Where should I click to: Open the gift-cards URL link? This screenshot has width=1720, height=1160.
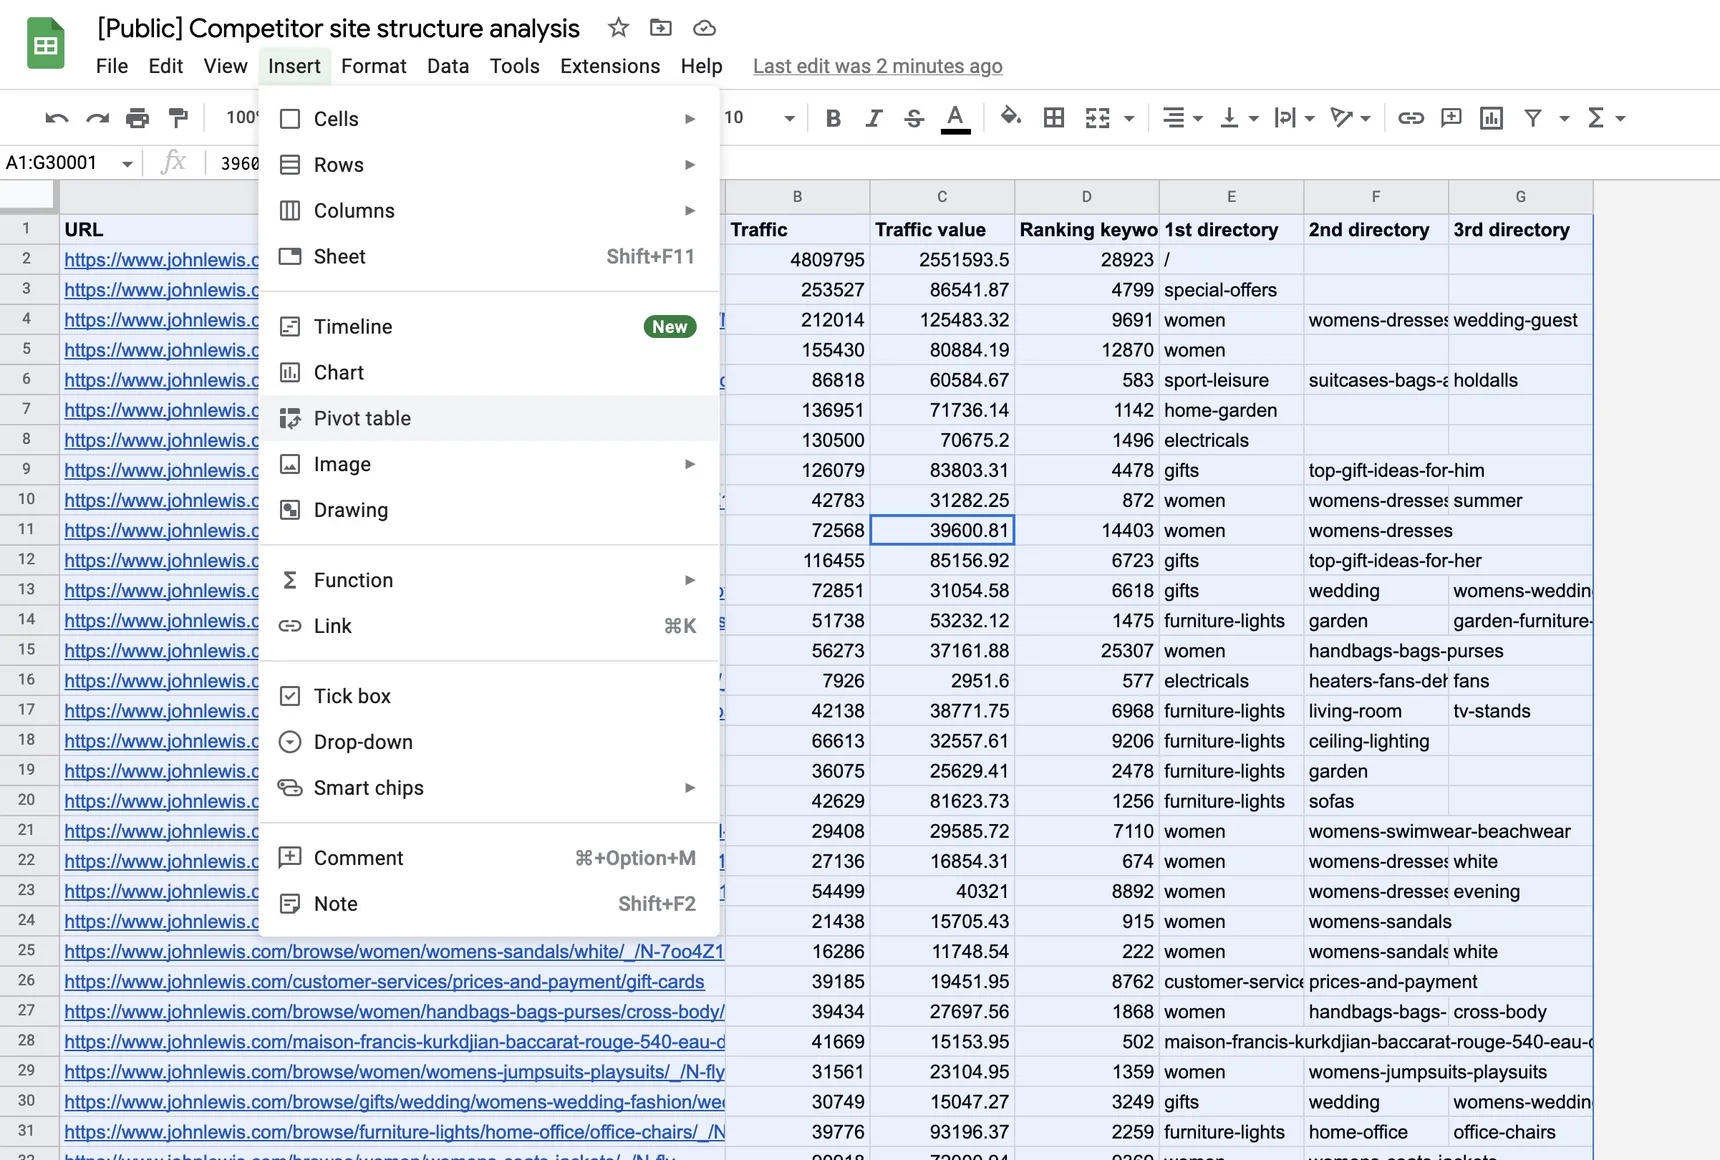384,982
